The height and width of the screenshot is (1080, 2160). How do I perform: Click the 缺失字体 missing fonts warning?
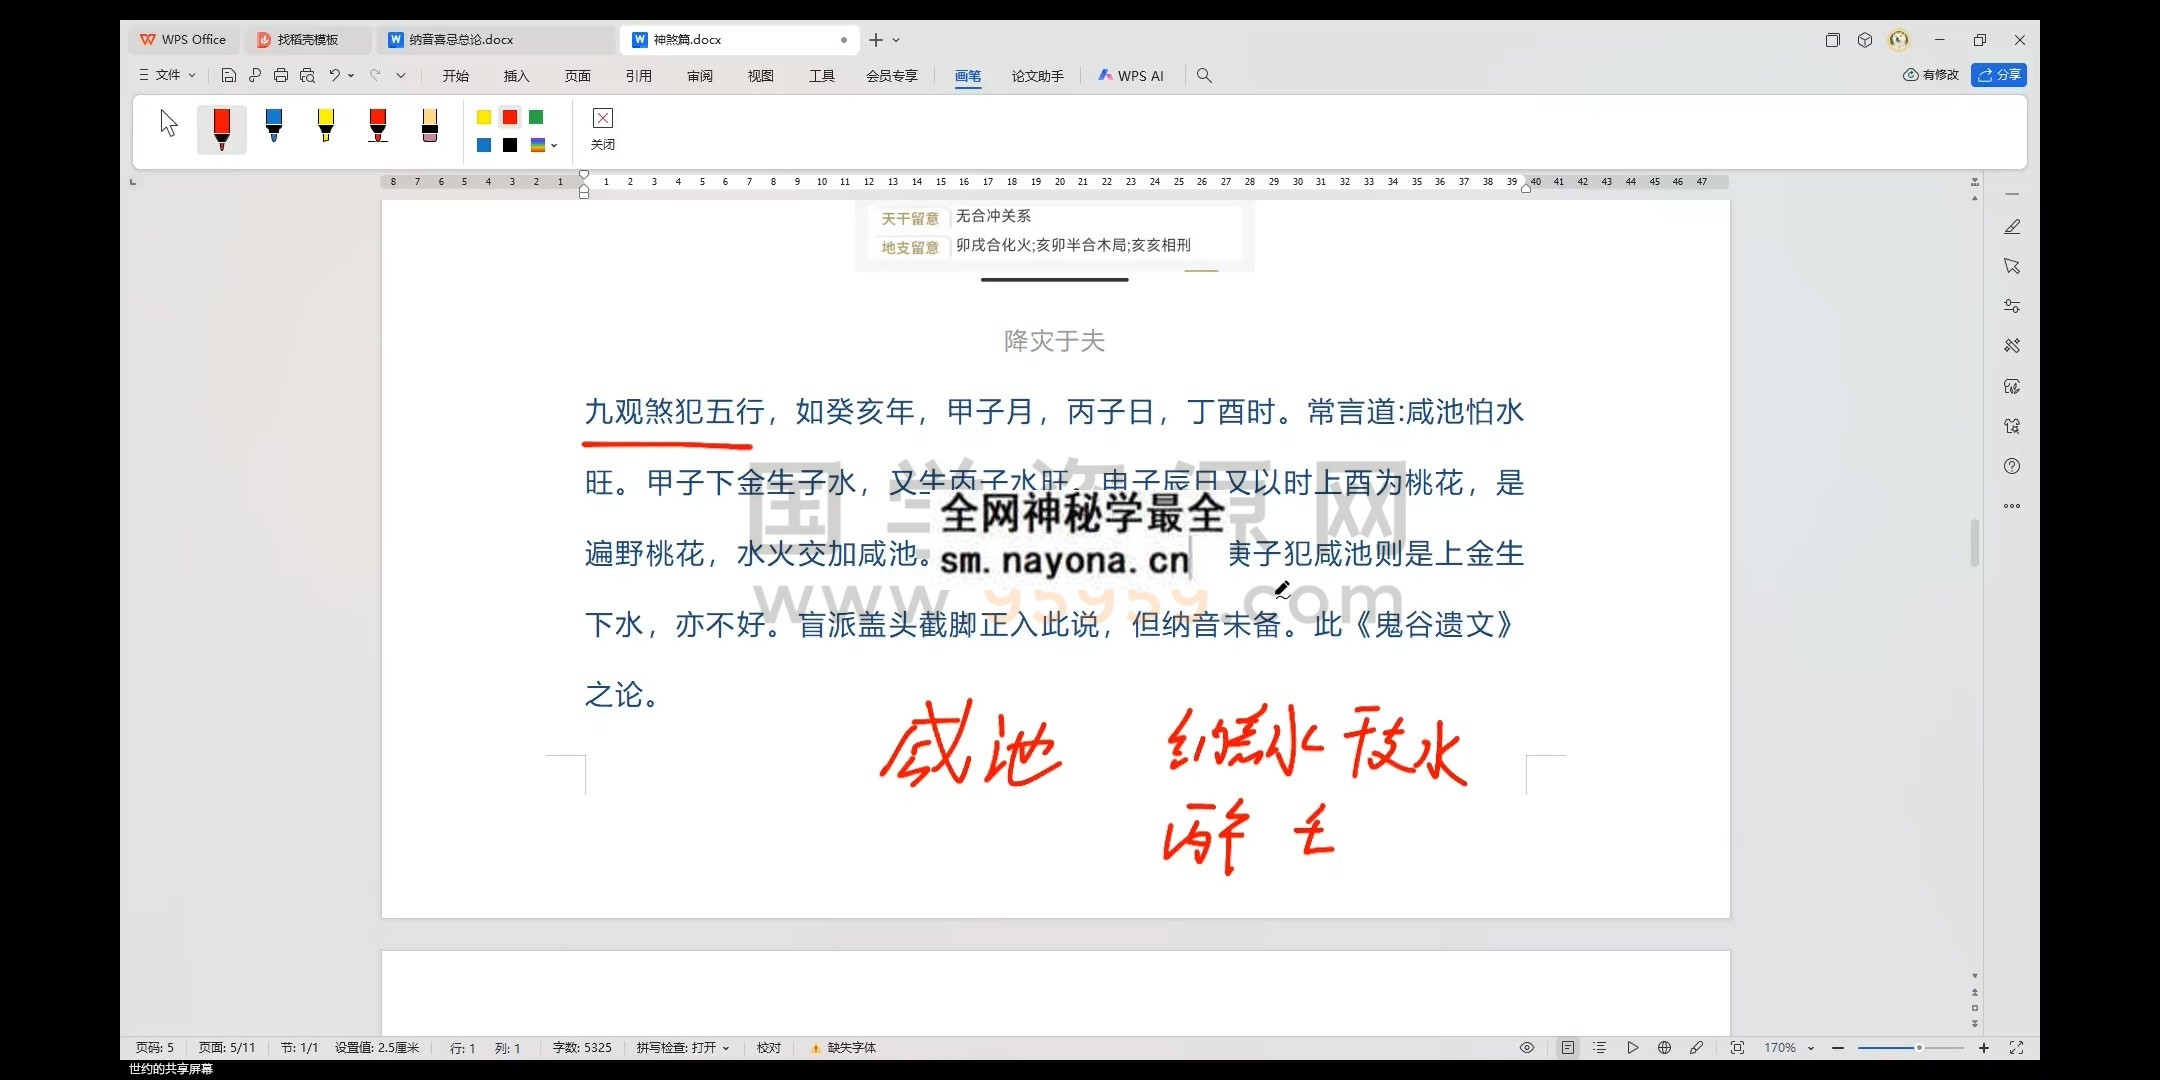click(843, 1048)
